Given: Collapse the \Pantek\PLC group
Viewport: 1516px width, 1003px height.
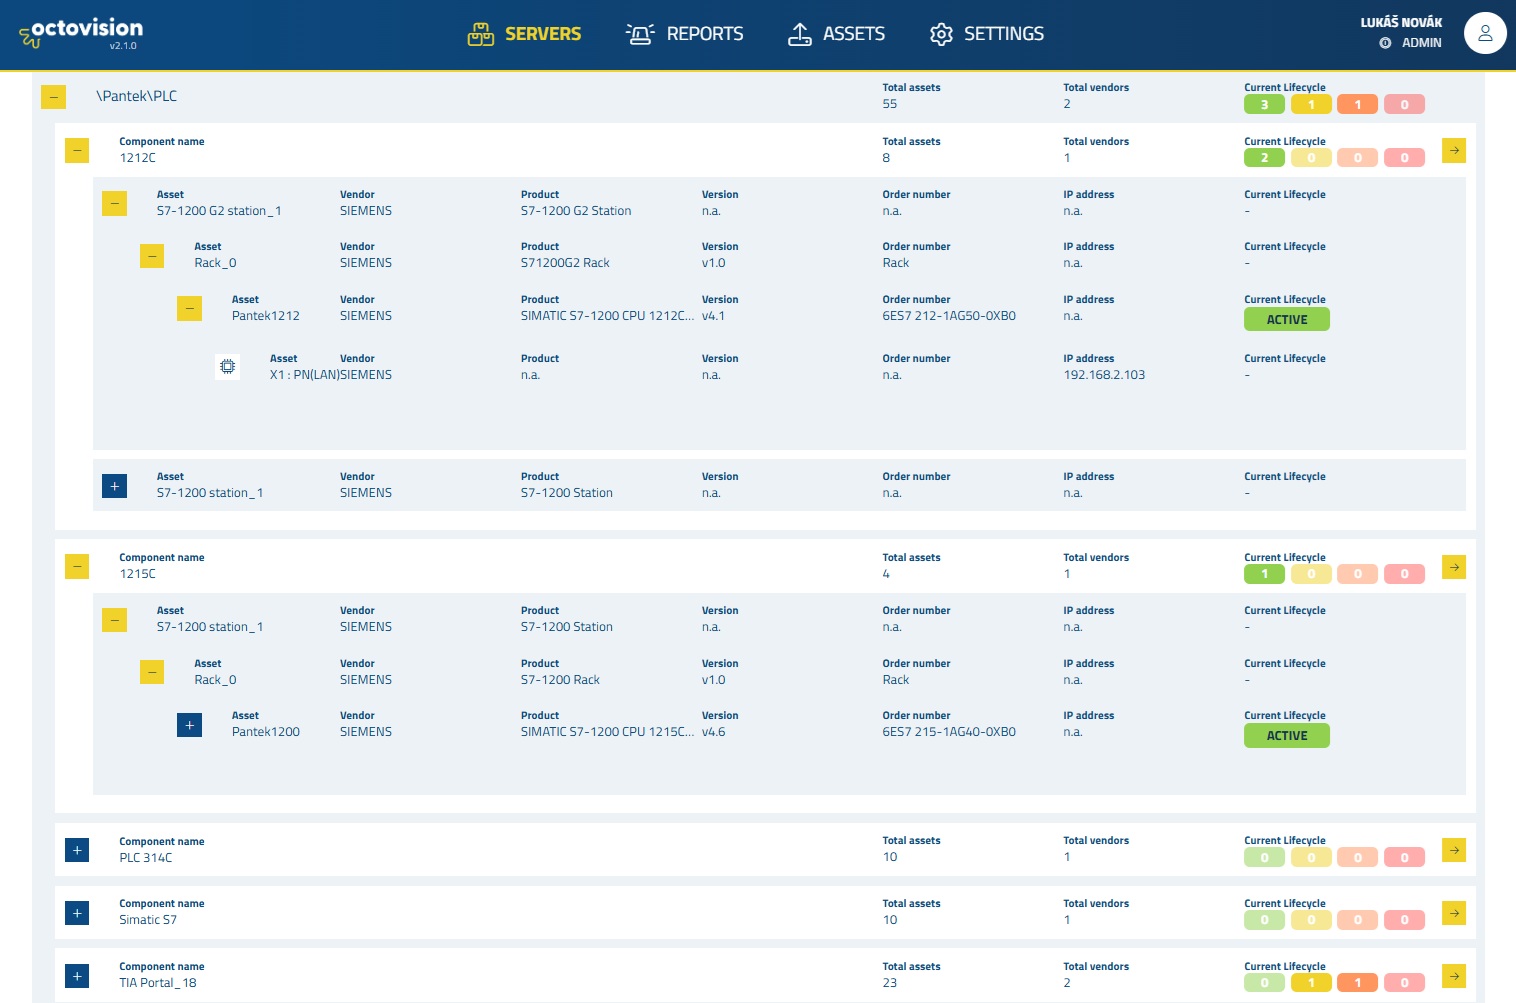Looking at the screenshot, I should 53,97.
